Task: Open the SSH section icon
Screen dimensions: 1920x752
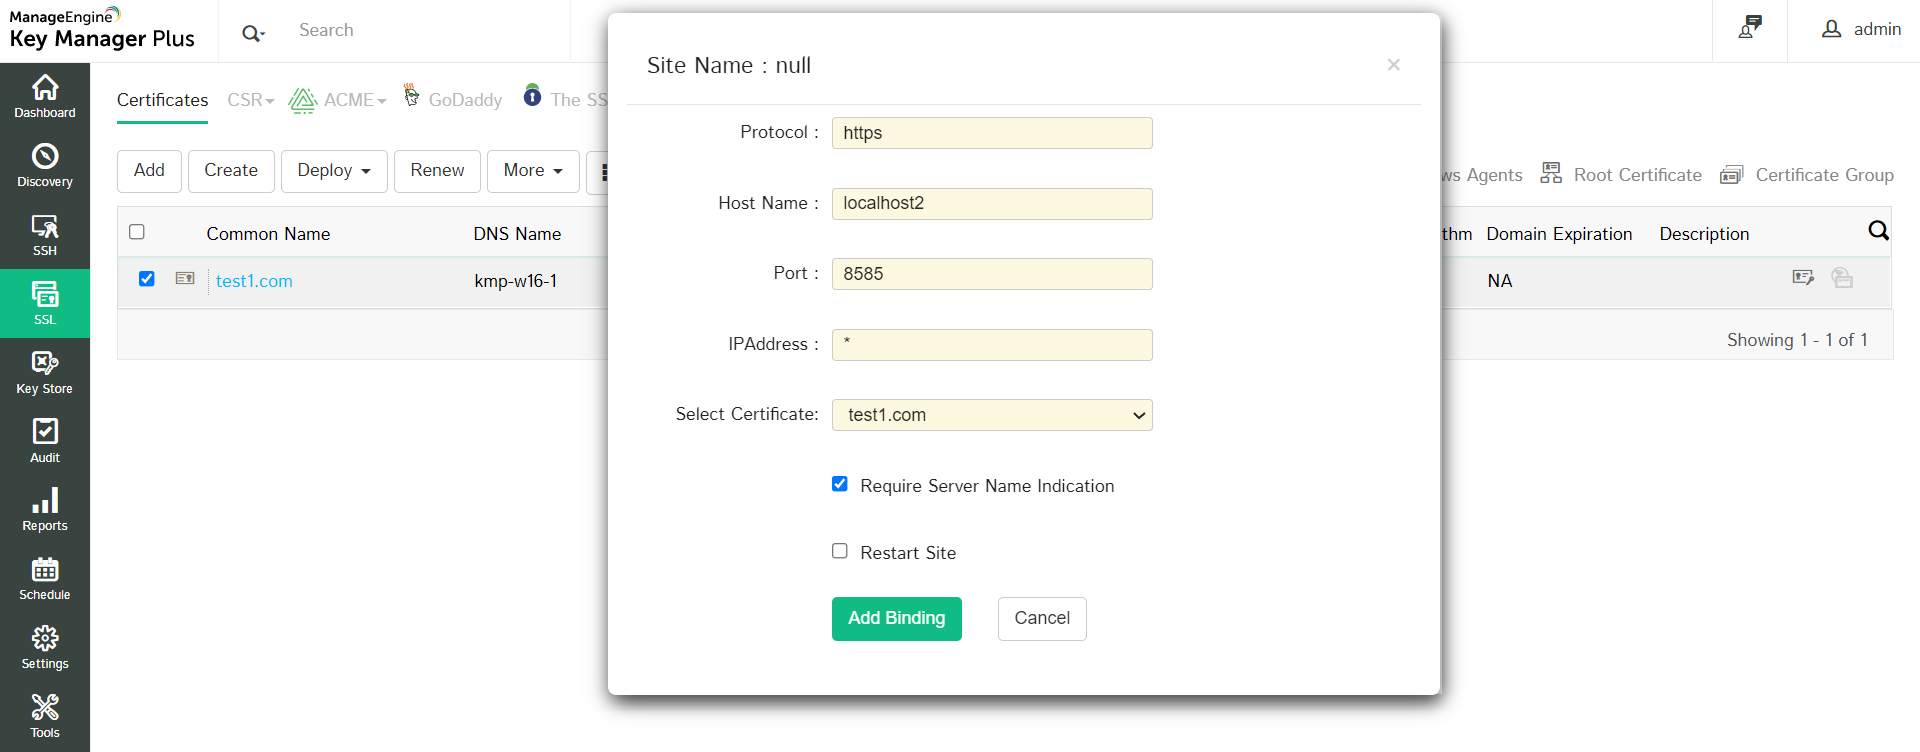Action: pyautogui.click(x=45, y=235)
